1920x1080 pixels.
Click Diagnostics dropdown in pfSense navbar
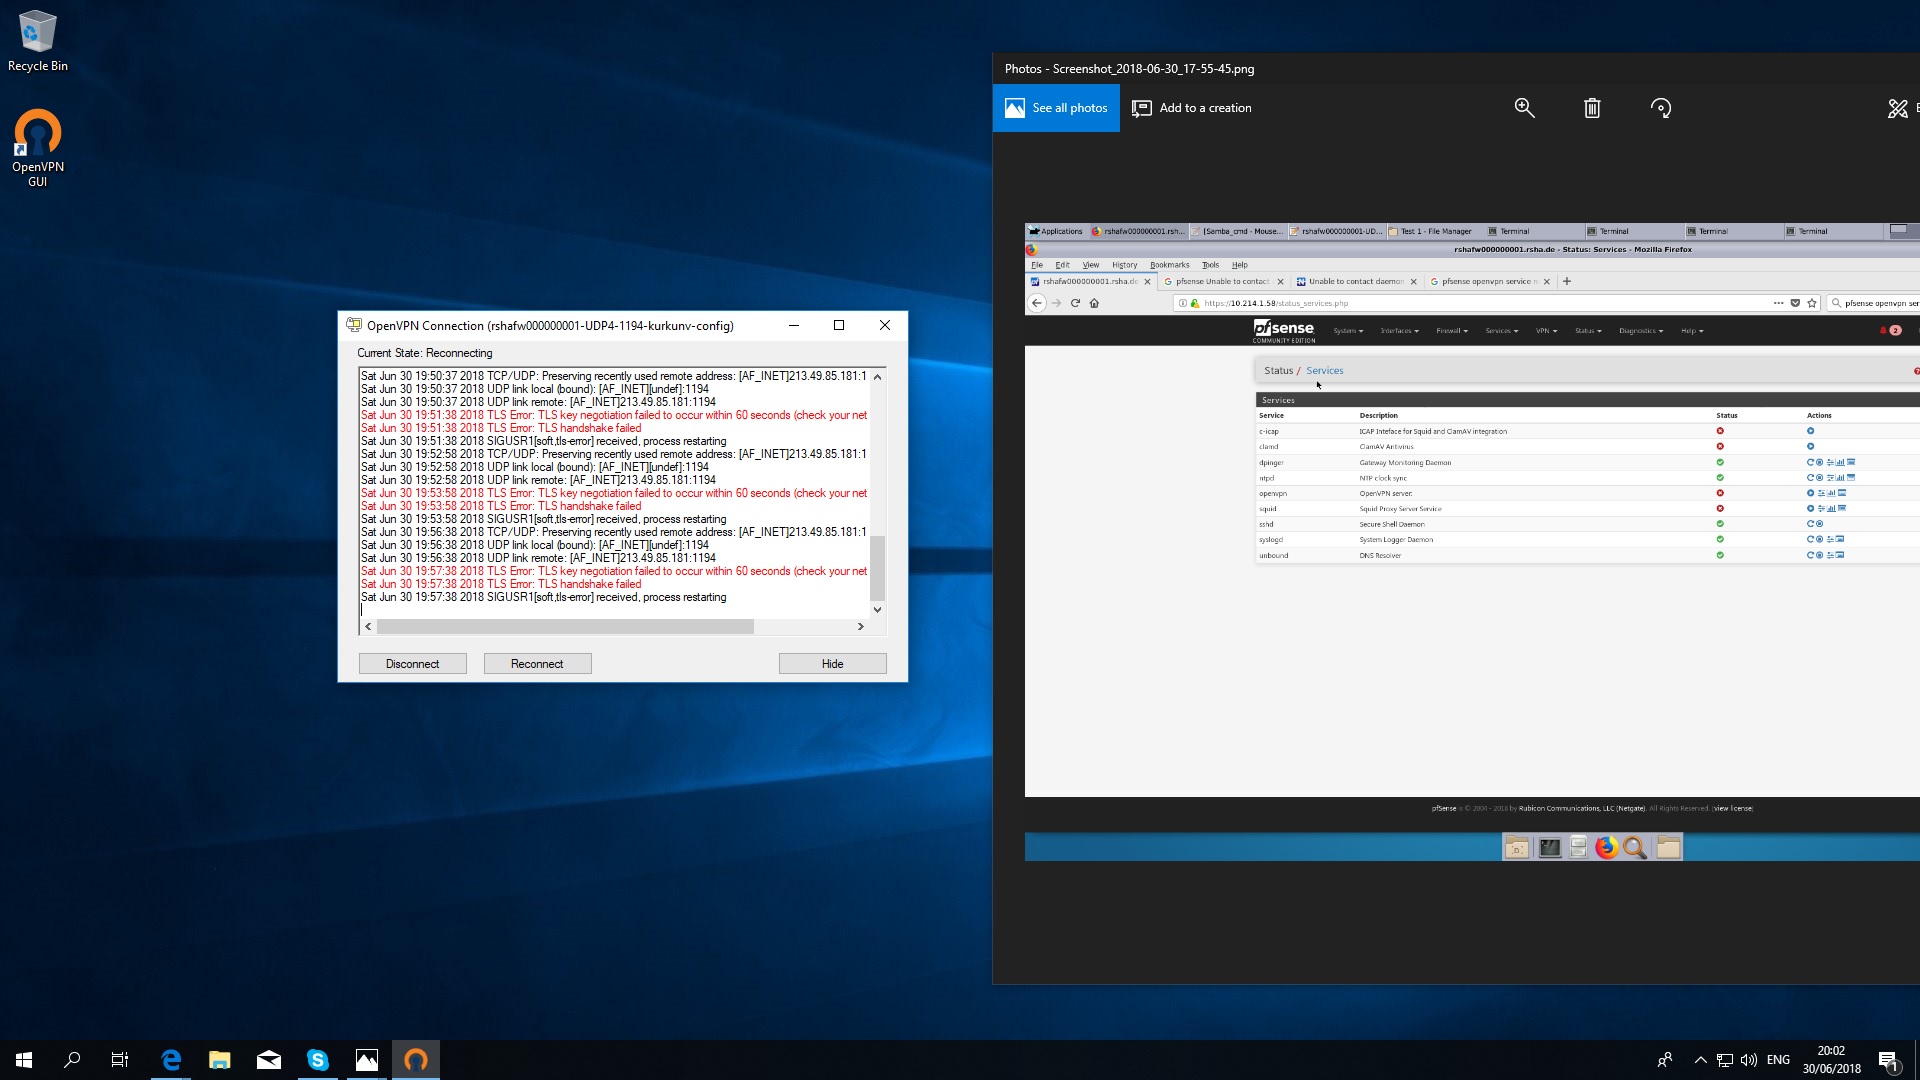click(x=1641, y=331)
